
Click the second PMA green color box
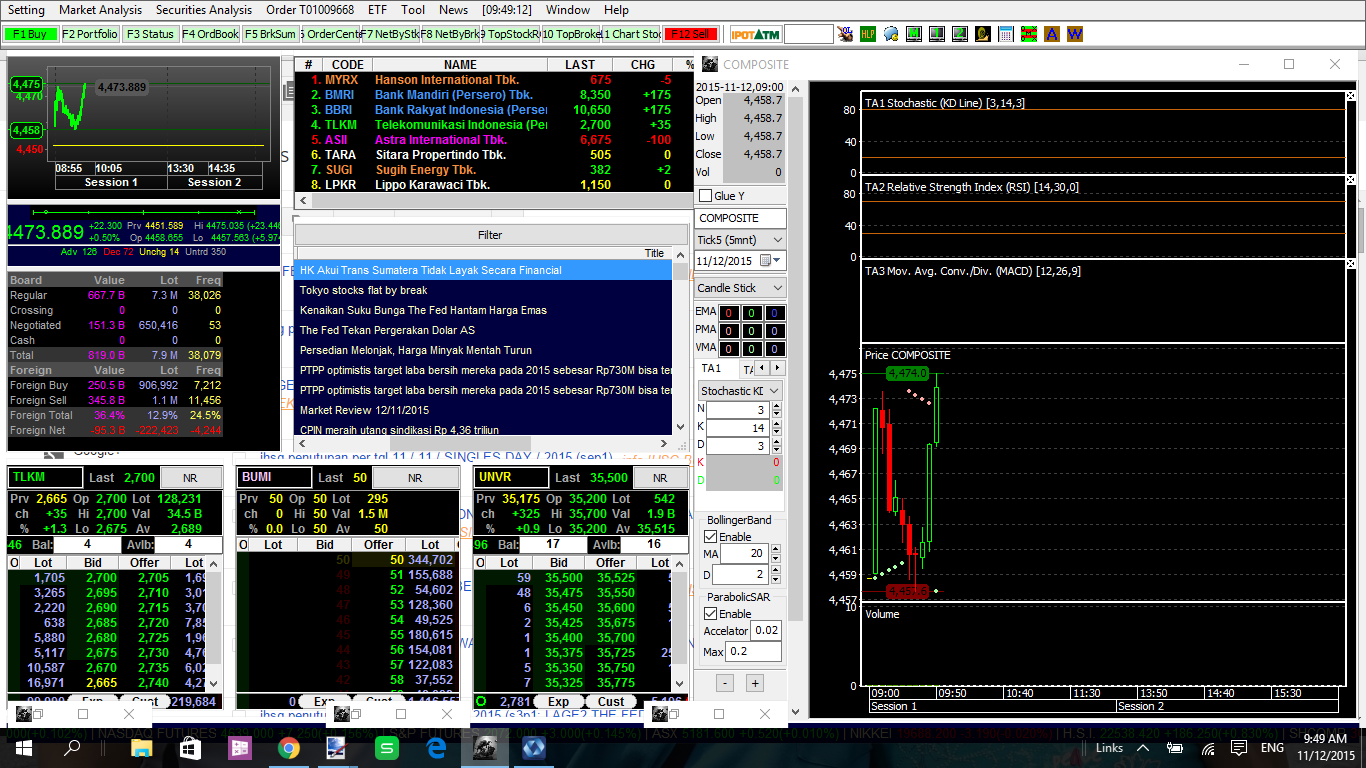pyautogui.click(x=753, y=331)
